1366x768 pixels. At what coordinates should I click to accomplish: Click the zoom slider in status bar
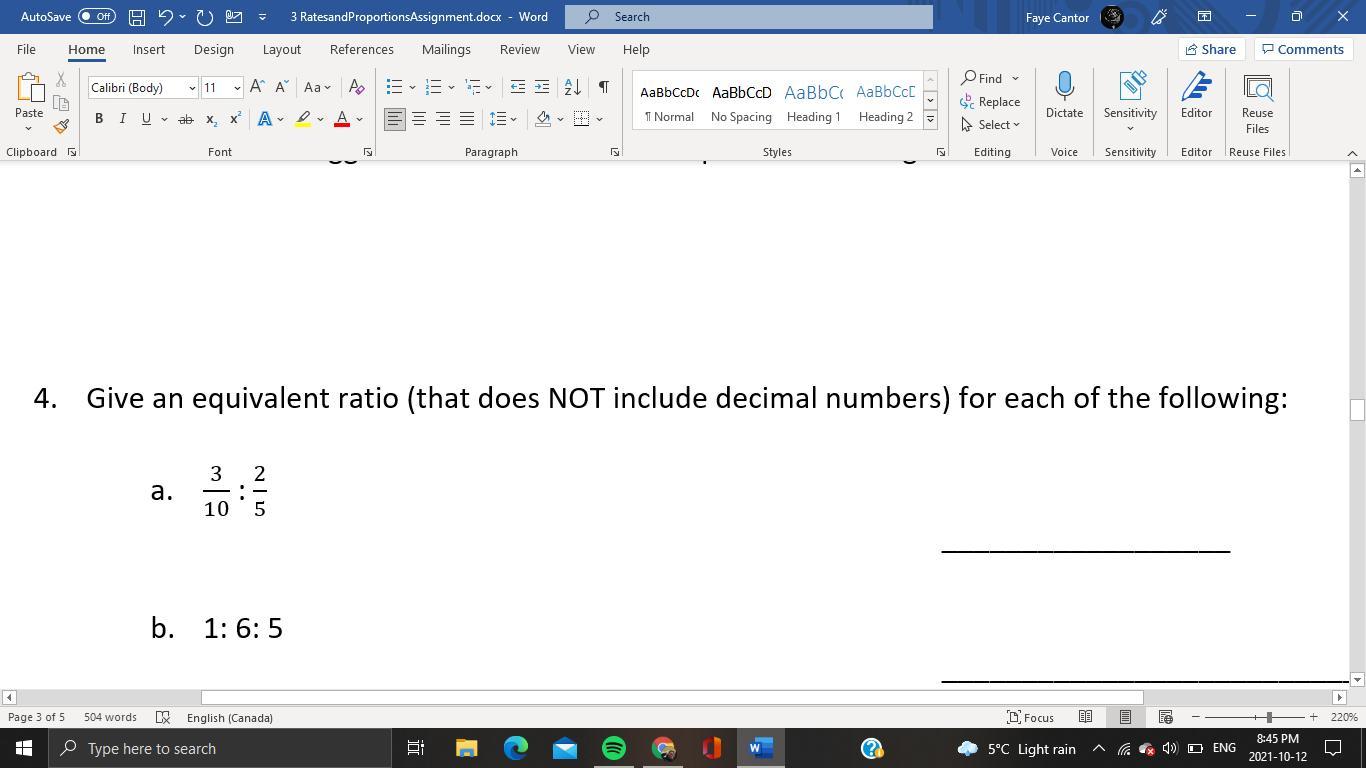[1268, 717]
